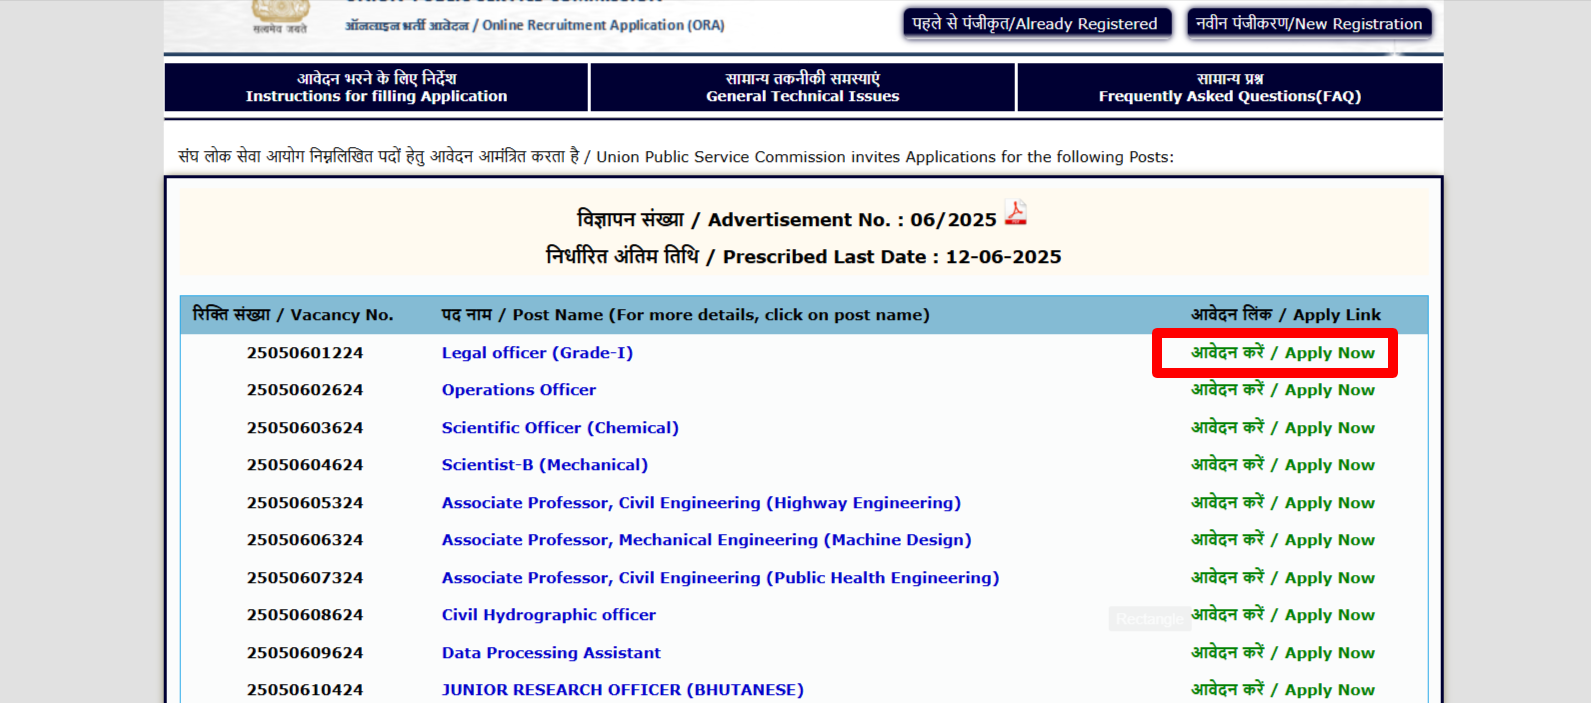Click the Already Registered button
The height and width of the screenshot is (703, 1591).
pyautogui.click(x=1034, y=24)
